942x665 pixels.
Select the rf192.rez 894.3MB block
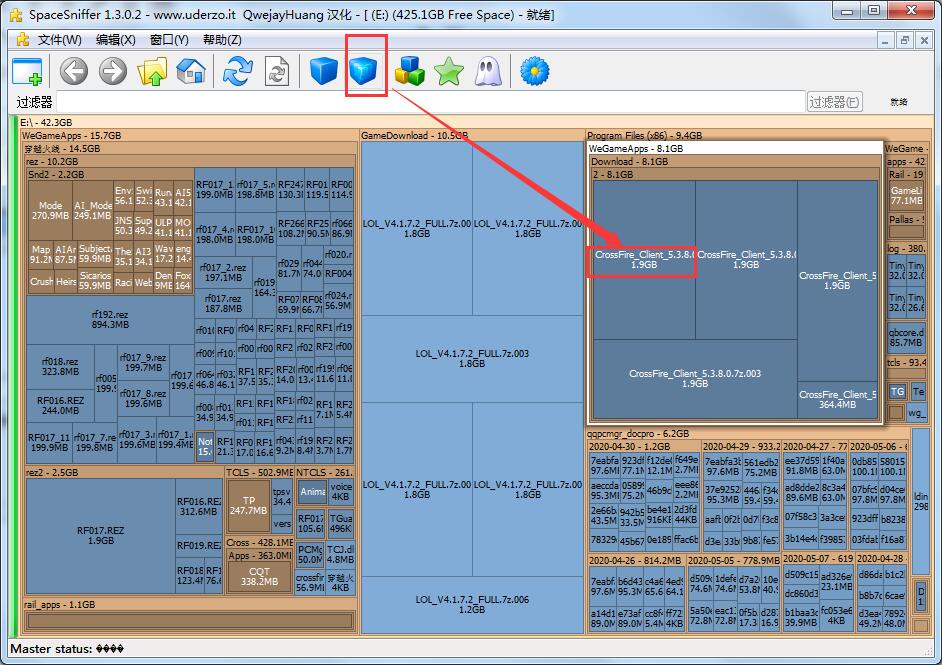[110, 320]
